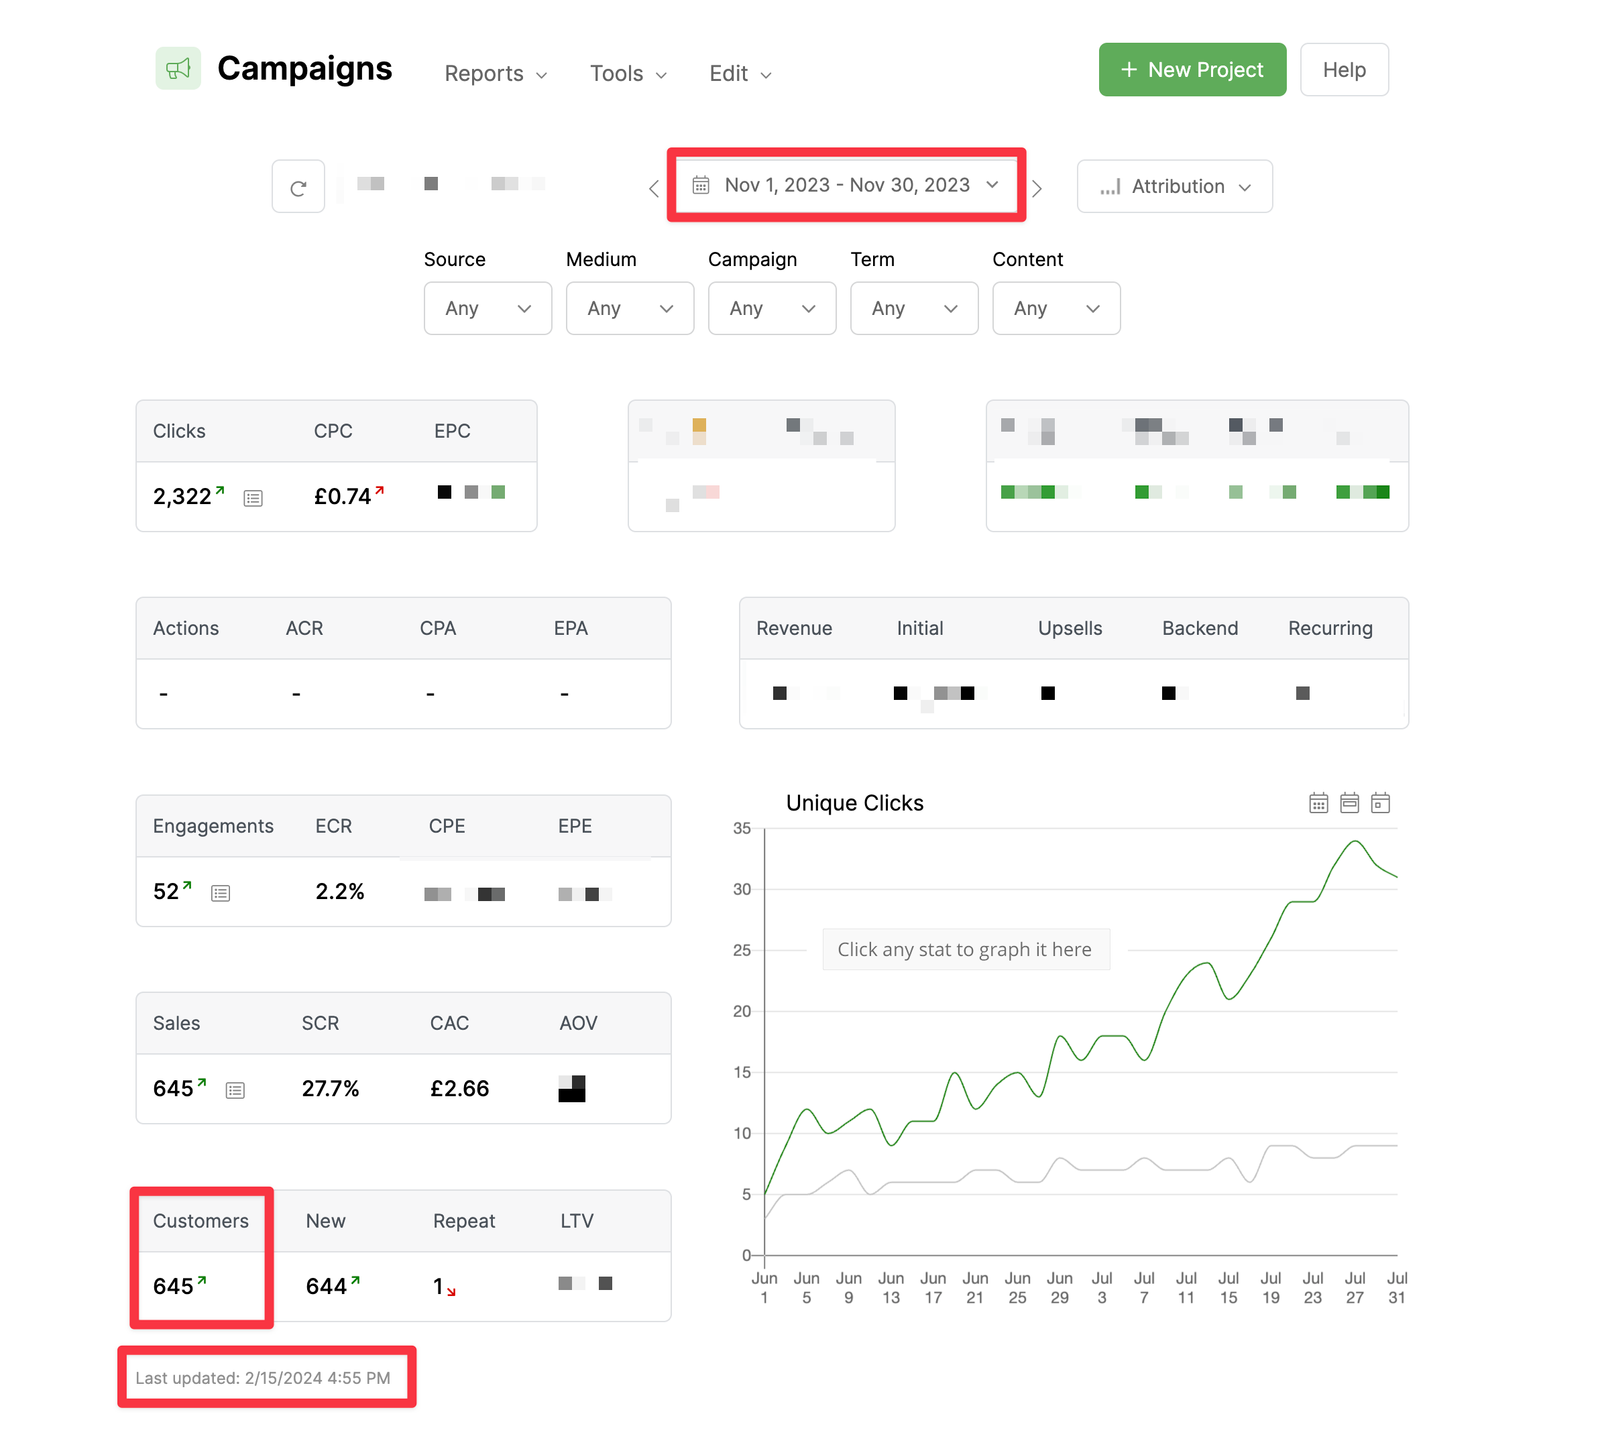Open the Tools menu
This screenshot has height=1436, width=1600.
pos(627,74)
